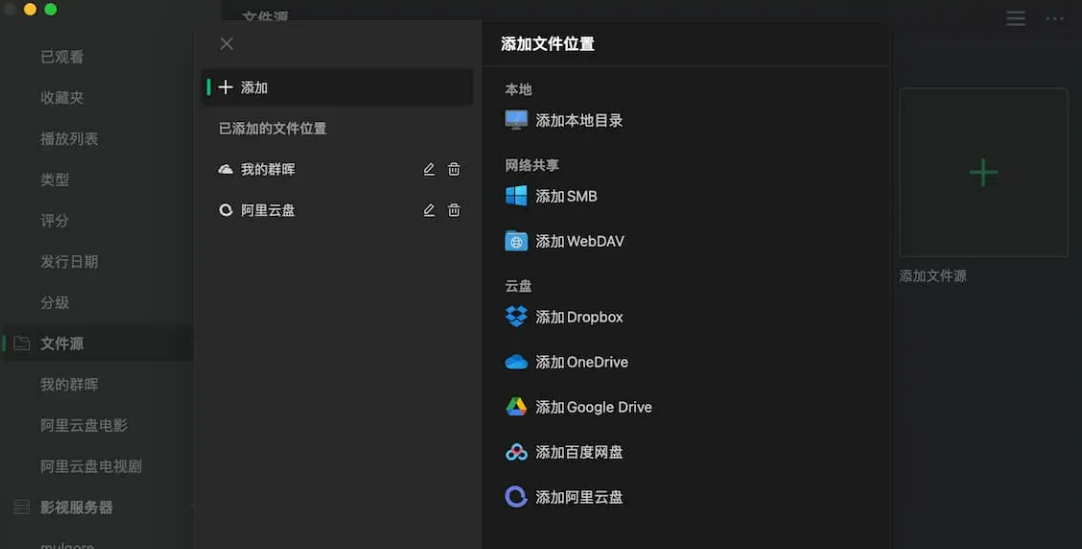The width and height of the screenshot is (1082, 549).
Task: Click the blue 阿里云盘 logo icon
Action: click(x=516, y=497)
